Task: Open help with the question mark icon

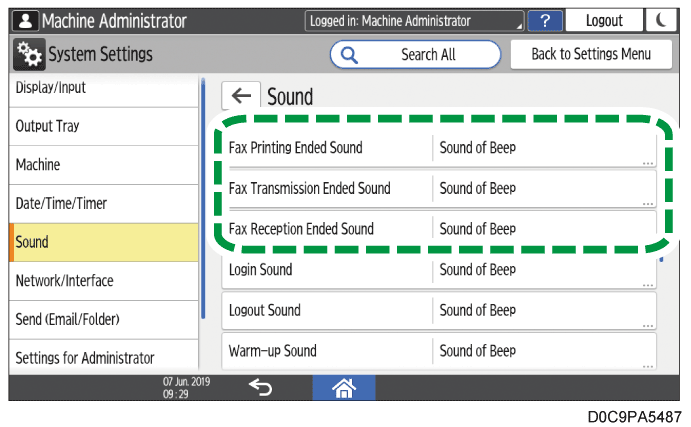Action: click(x=544, y=20)
